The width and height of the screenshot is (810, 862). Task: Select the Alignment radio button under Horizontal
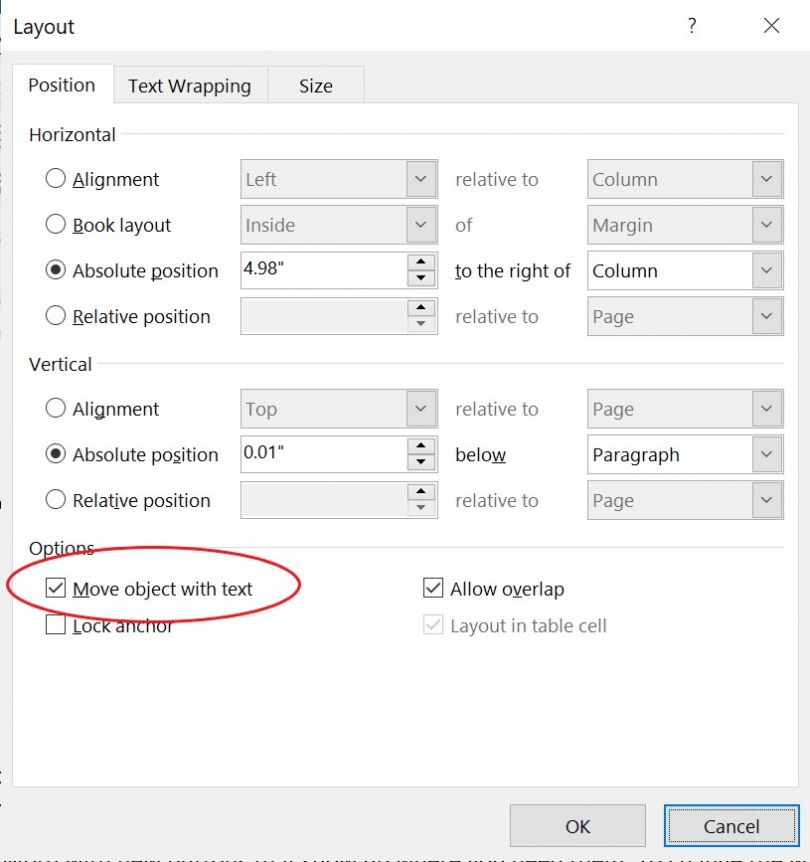click(x=56, y=179)
